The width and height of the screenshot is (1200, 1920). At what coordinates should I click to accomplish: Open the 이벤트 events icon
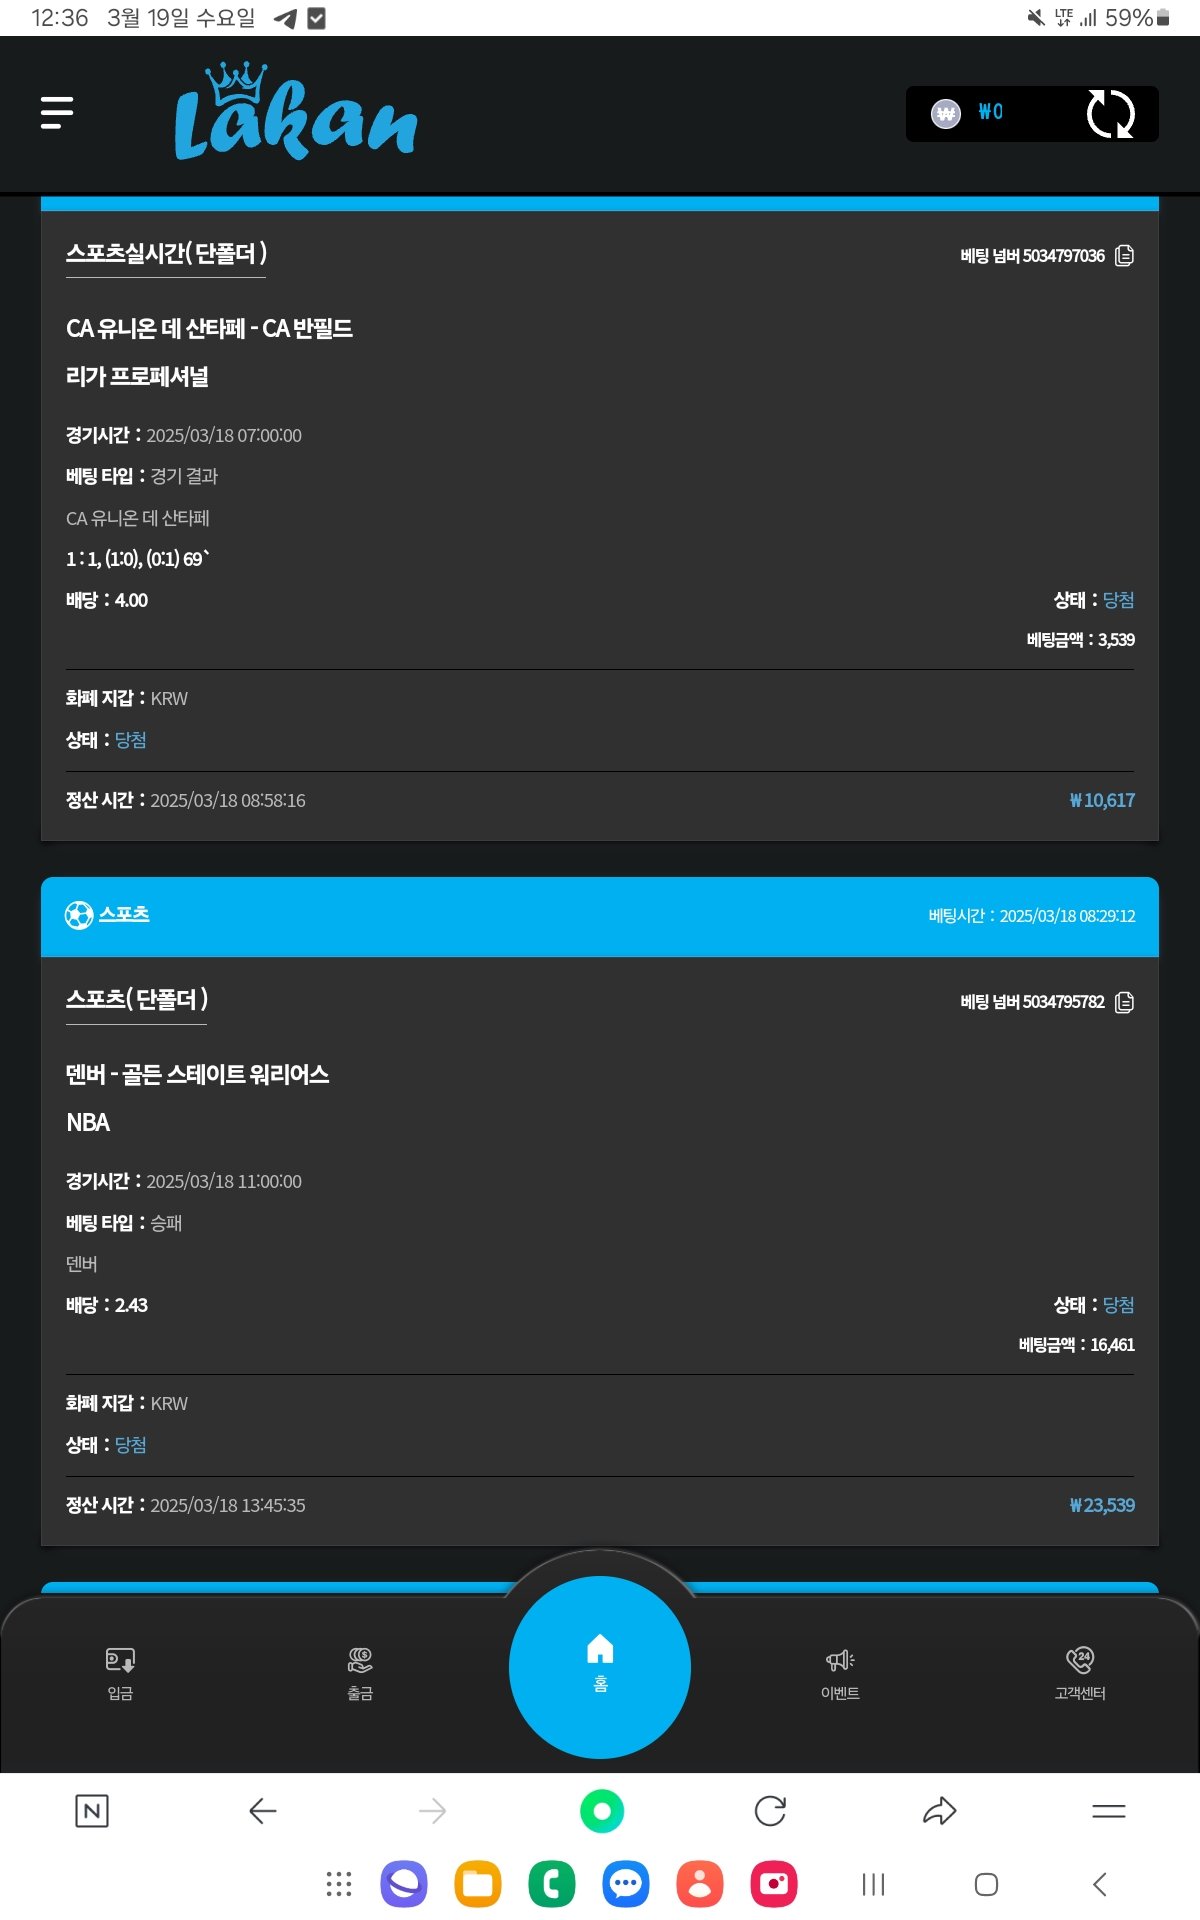click(840, 1672)
